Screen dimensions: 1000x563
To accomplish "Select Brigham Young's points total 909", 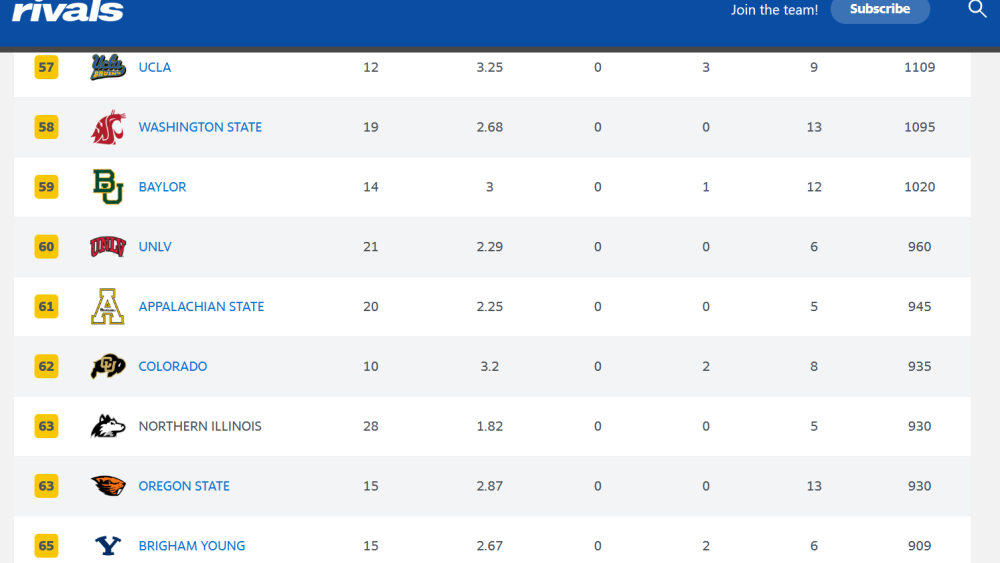I will [x=920, y=546].
